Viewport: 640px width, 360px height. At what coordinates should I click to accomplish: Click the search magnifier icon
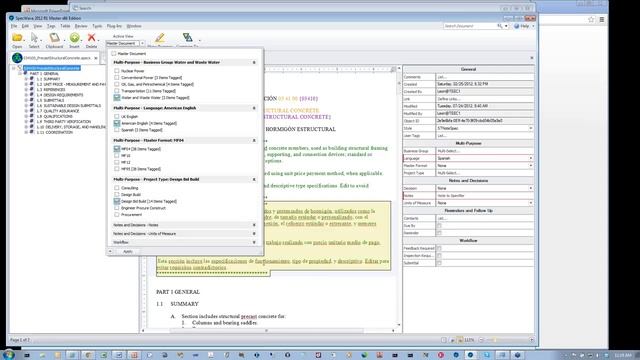click(x=499, y=26)
